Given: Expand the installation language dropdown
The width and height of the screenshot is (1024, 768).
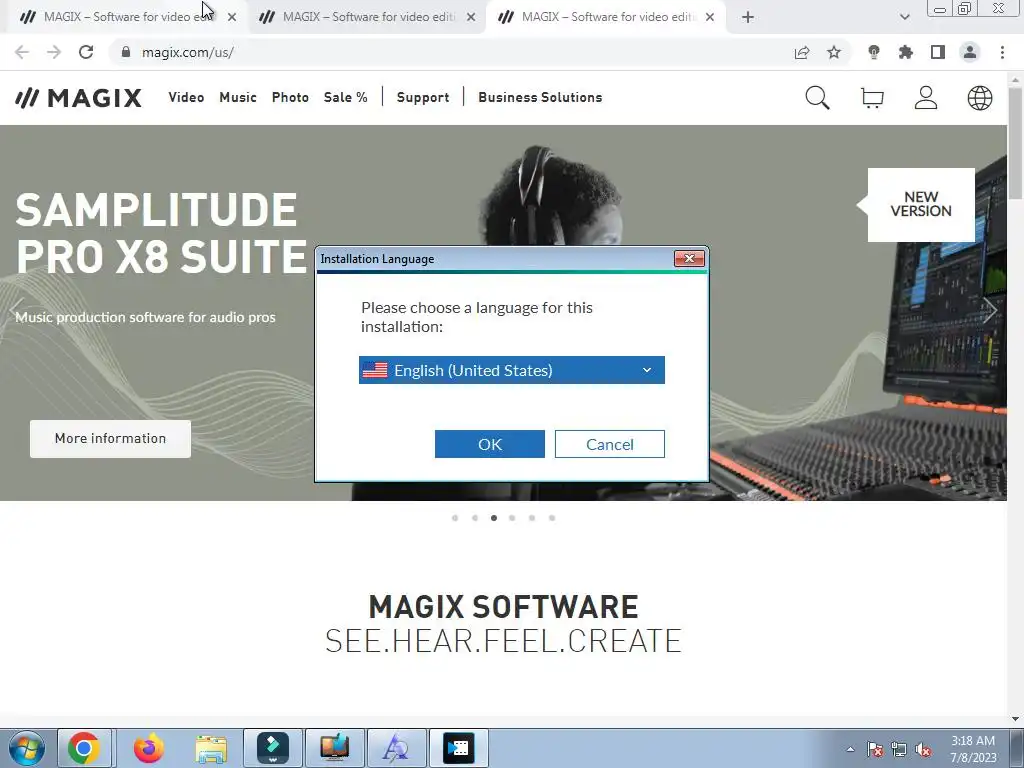Looking at the screenshot, I should [511, 370].
